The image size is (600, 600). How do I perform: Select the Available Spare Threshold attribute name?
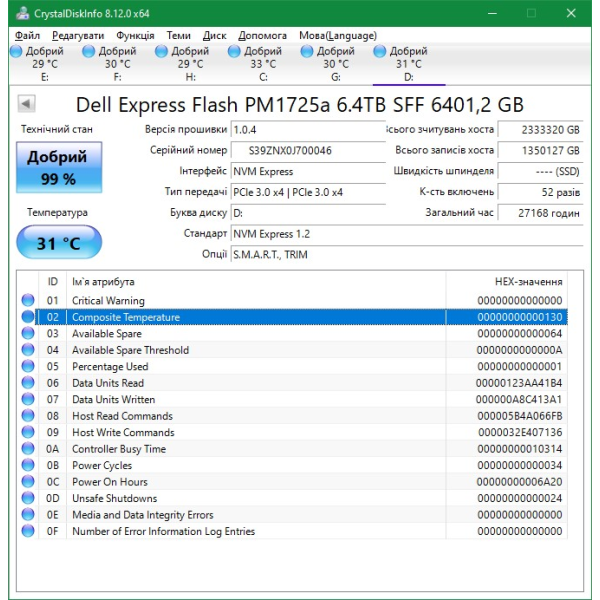click(130, 350)
